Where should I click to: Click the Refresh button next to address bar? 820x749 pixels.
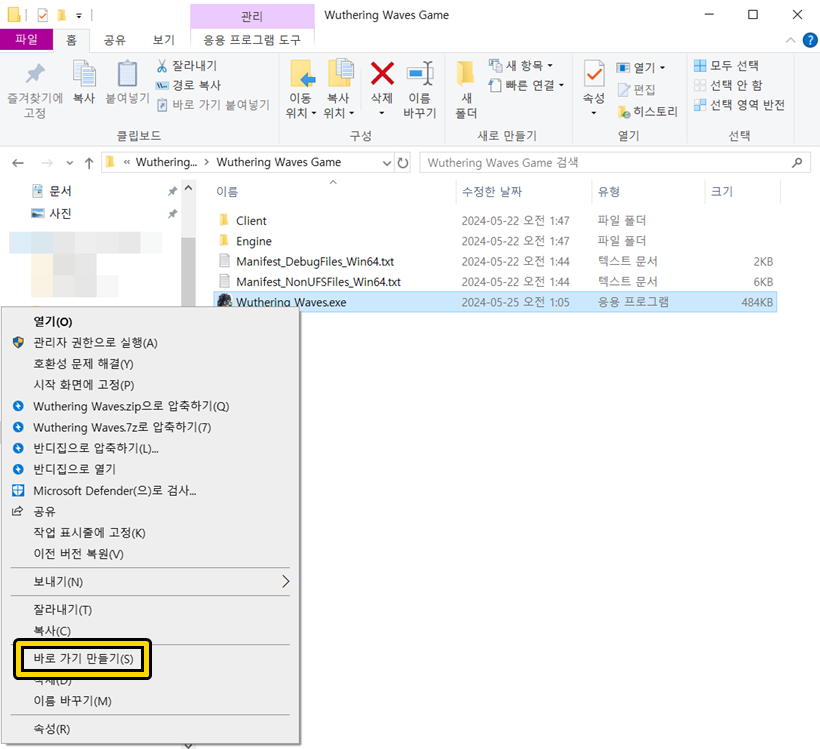click(403, 163)
